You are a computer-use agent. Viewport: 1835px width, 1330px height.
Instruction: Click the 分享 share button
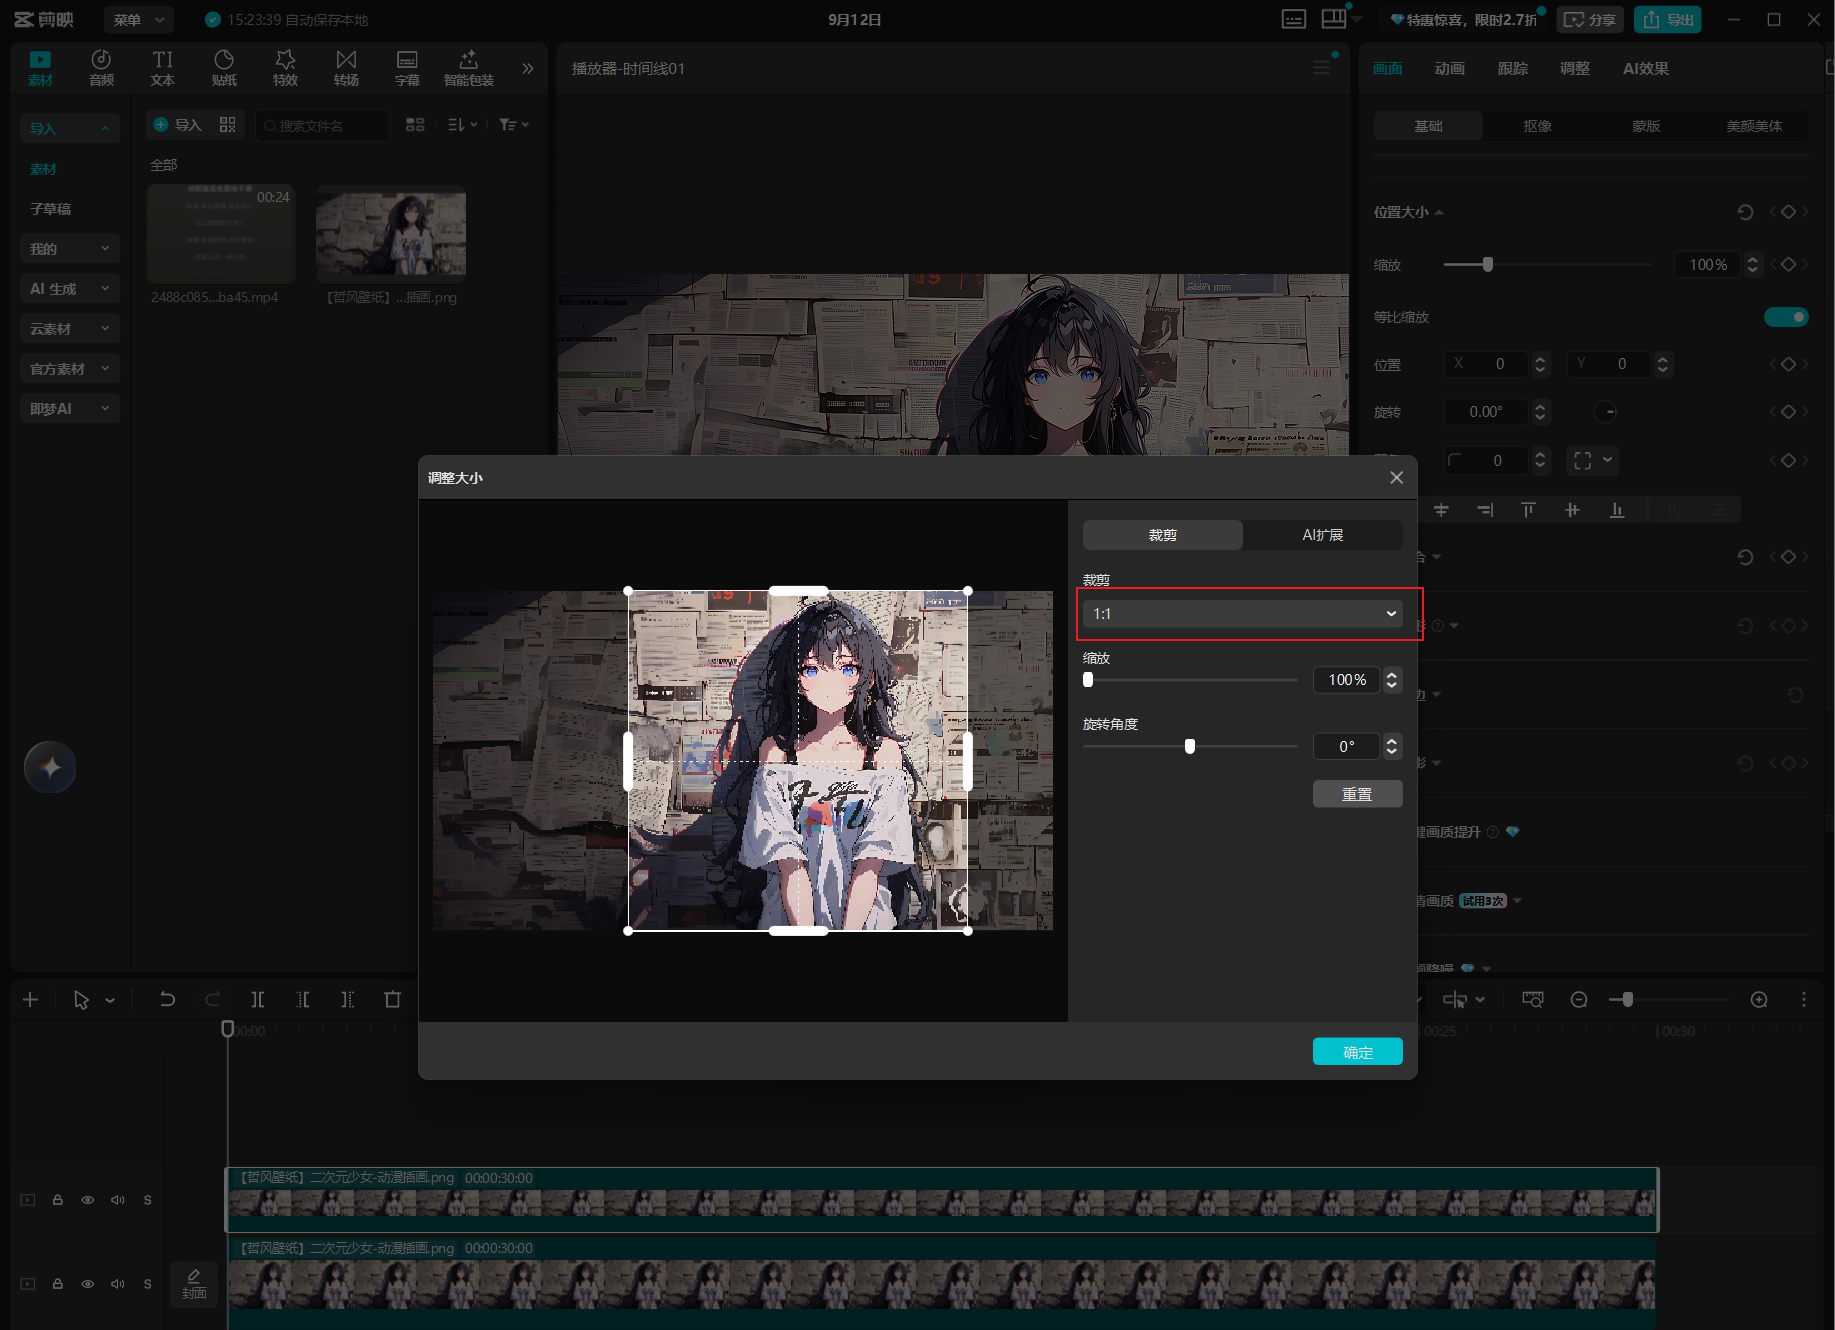click(1590, 20)
